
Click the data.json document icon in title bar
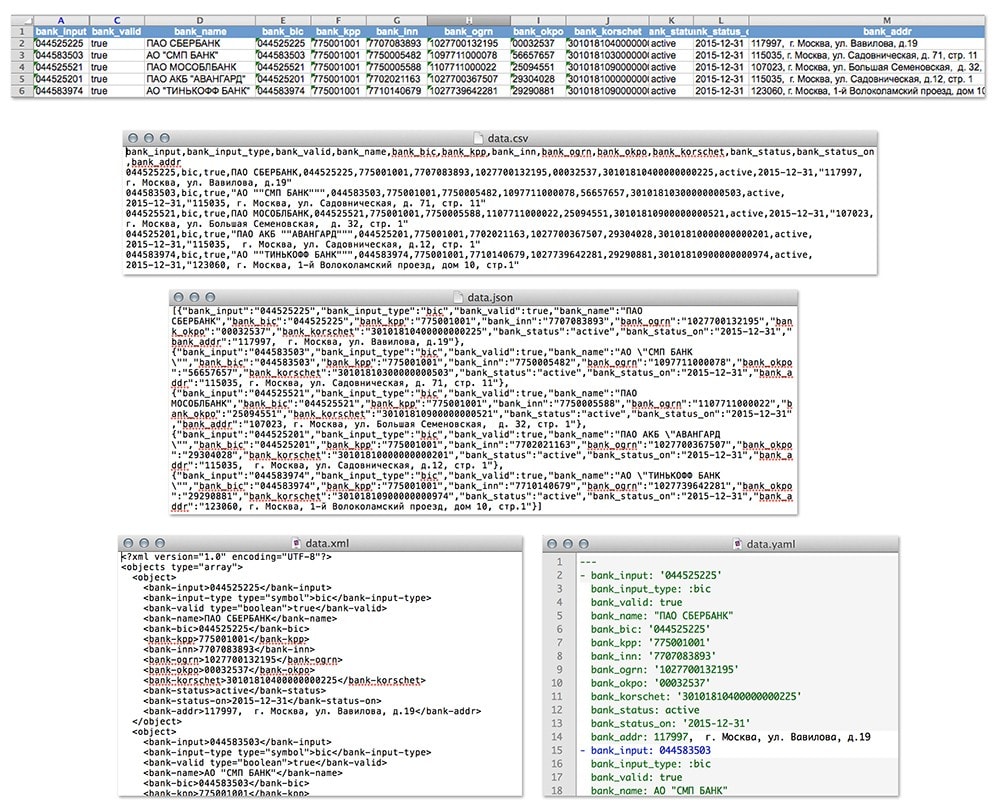[x=461, y=298]
